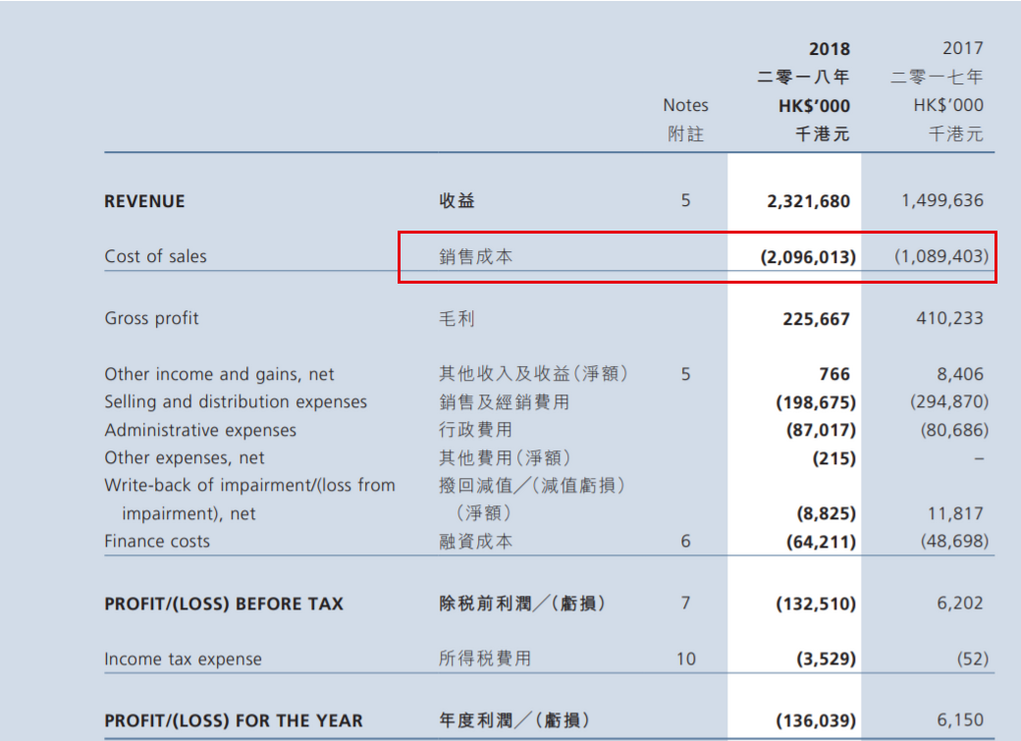The height and width of the screenshot is (741, 1021).
Task: Click the Chinese label 毛利
Action: (457, 318)
